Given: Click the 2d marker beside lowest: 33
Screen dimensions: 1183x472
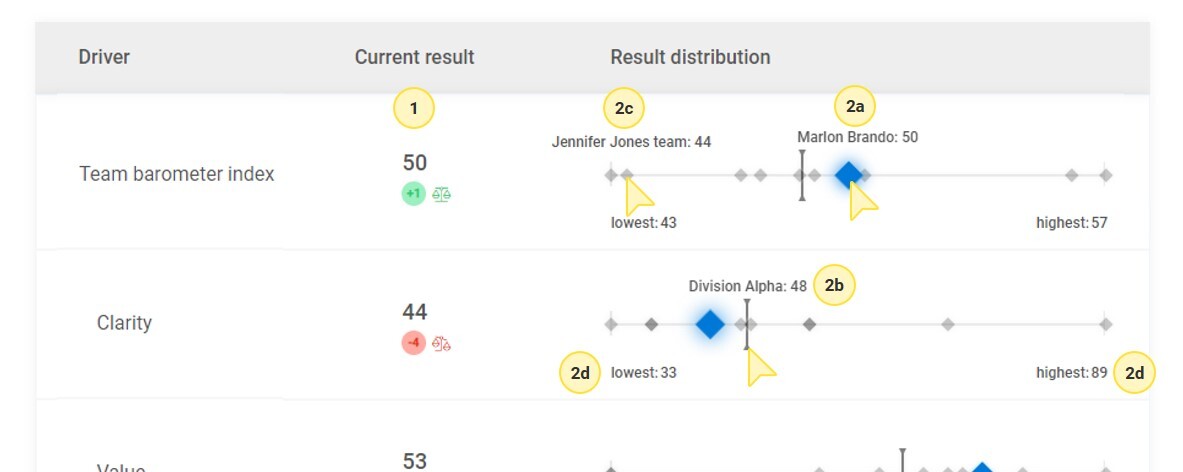Looking at the screenshot, I should [x=580, y=374].
